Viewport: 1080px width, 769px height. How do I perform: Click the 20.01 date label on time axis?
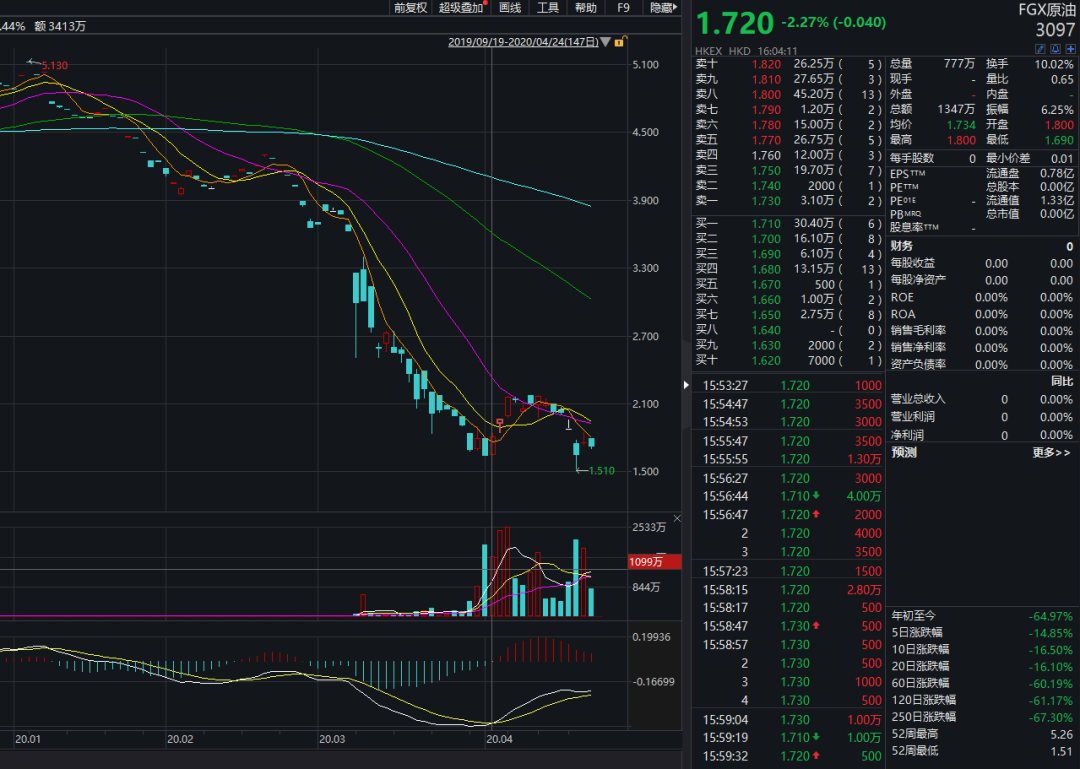28,739
